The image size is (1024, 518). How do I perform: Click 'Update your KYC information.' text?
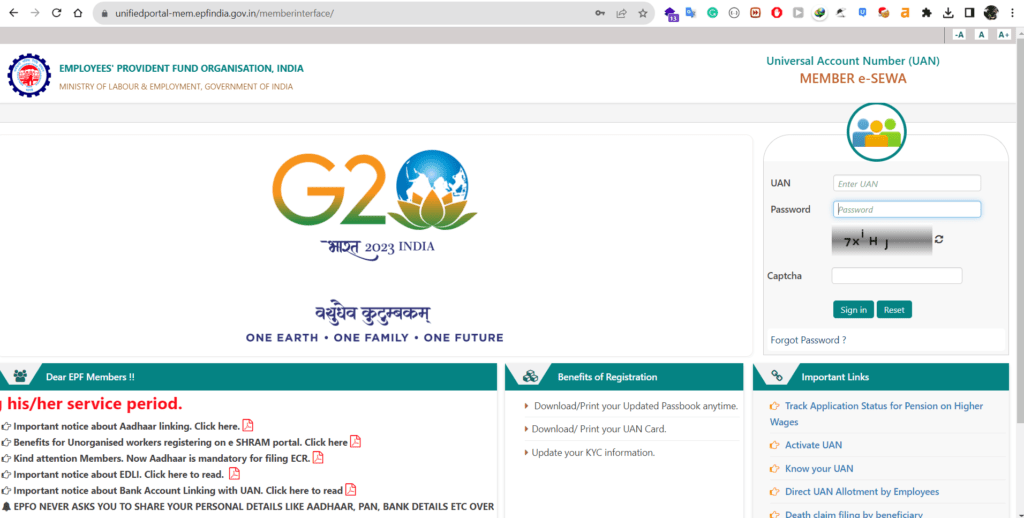click(593, 452)
